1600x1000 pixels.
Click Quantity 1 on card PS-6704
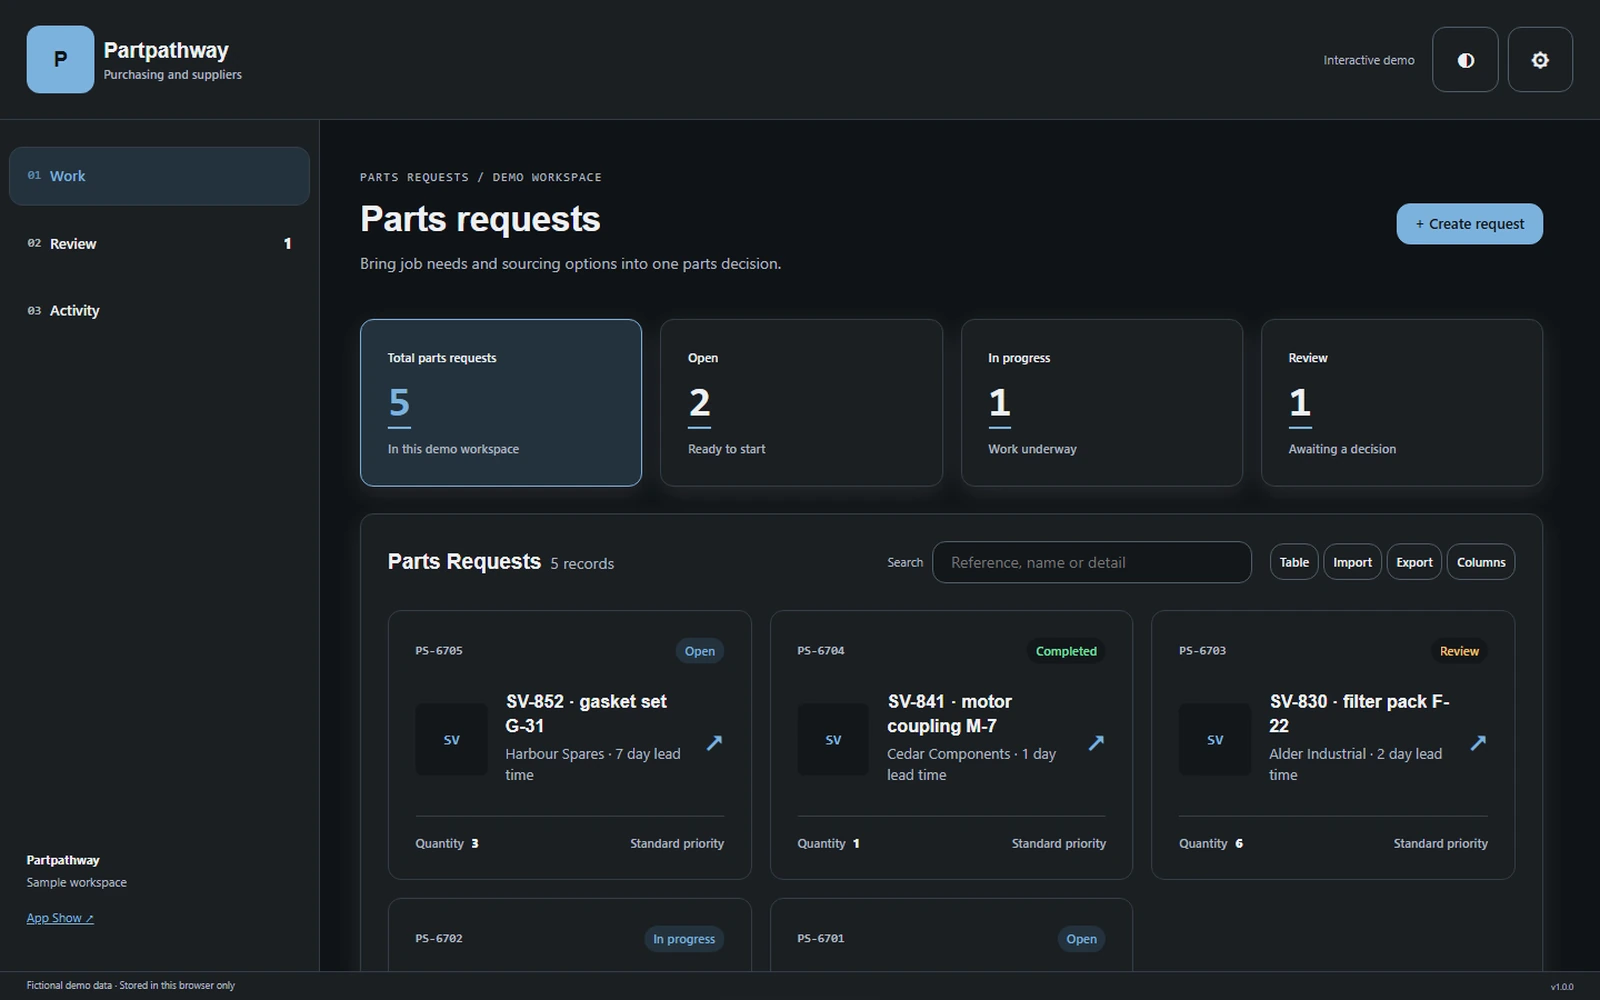[x=828, y=844]
